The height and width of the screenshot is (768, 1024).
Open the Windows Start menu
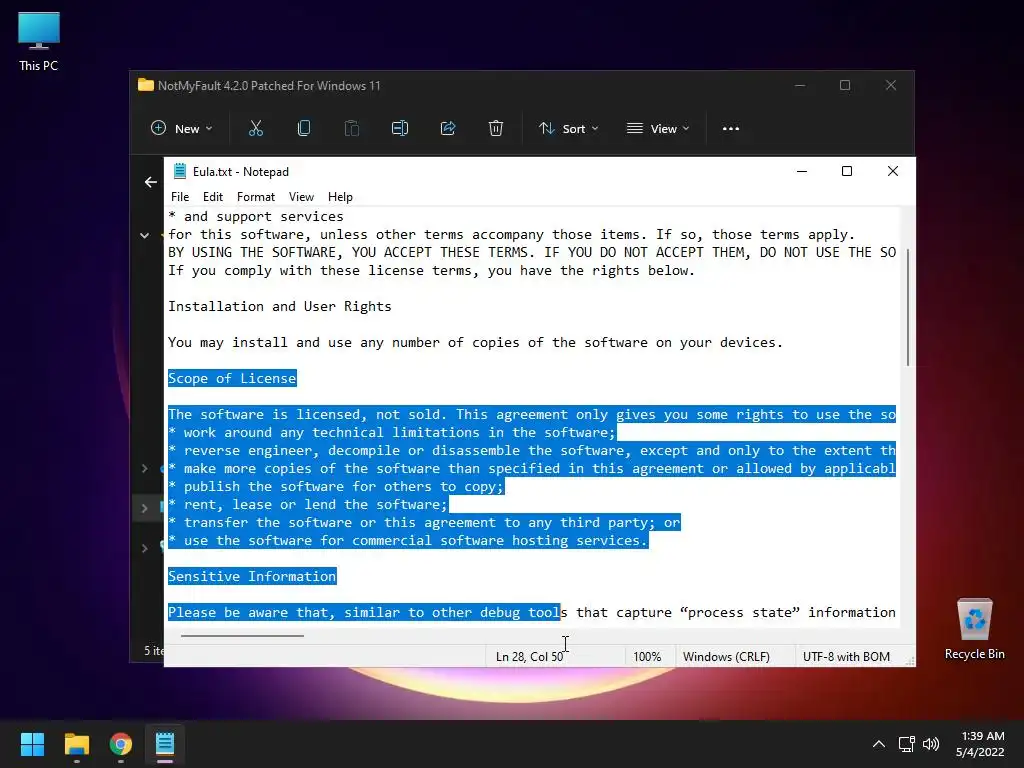point(32,744)
